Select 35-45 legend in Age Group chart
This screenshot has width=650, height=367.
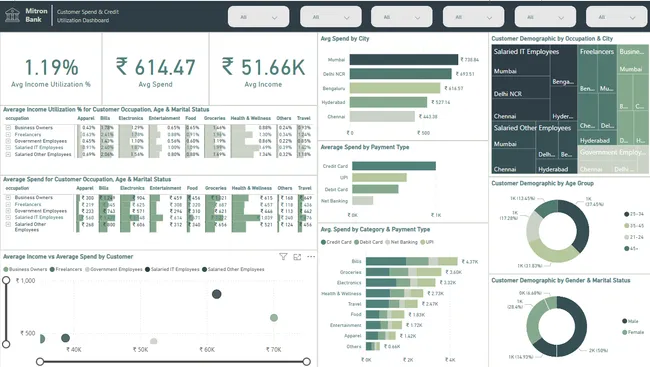[x=634, y=226]
